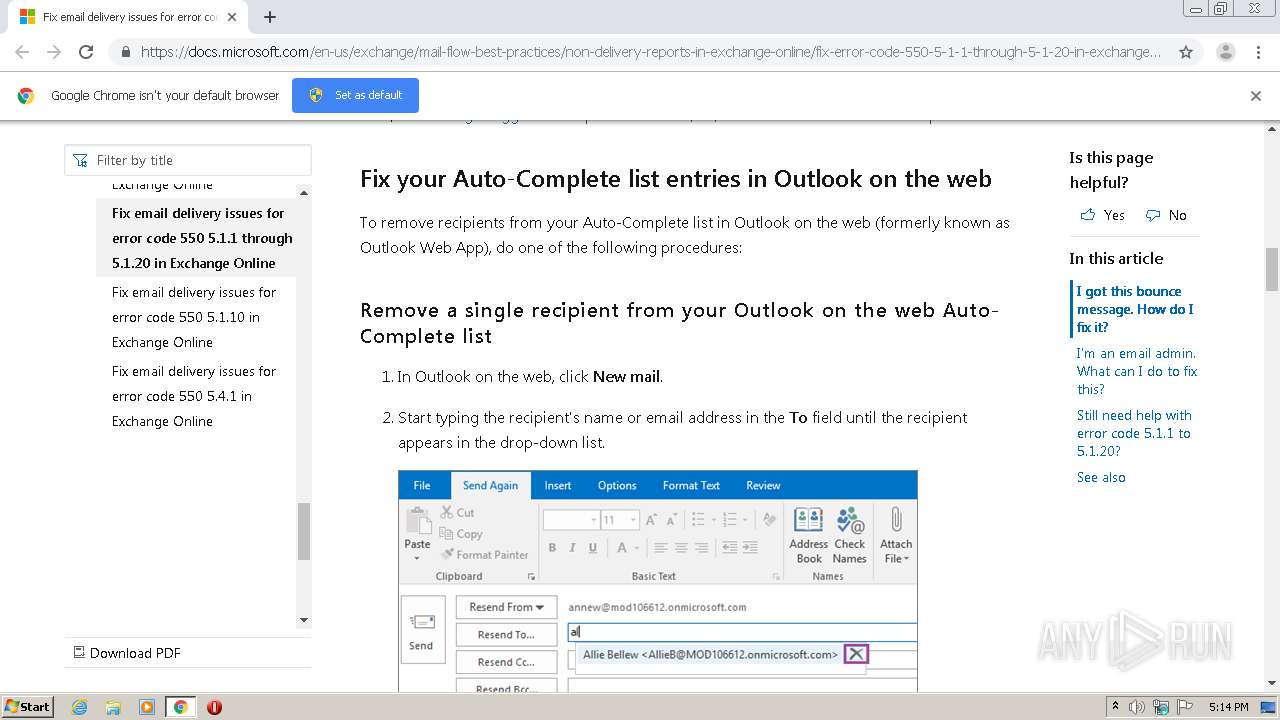Open the Windows Start menu

pyautogui.click(x=27, y=706)
